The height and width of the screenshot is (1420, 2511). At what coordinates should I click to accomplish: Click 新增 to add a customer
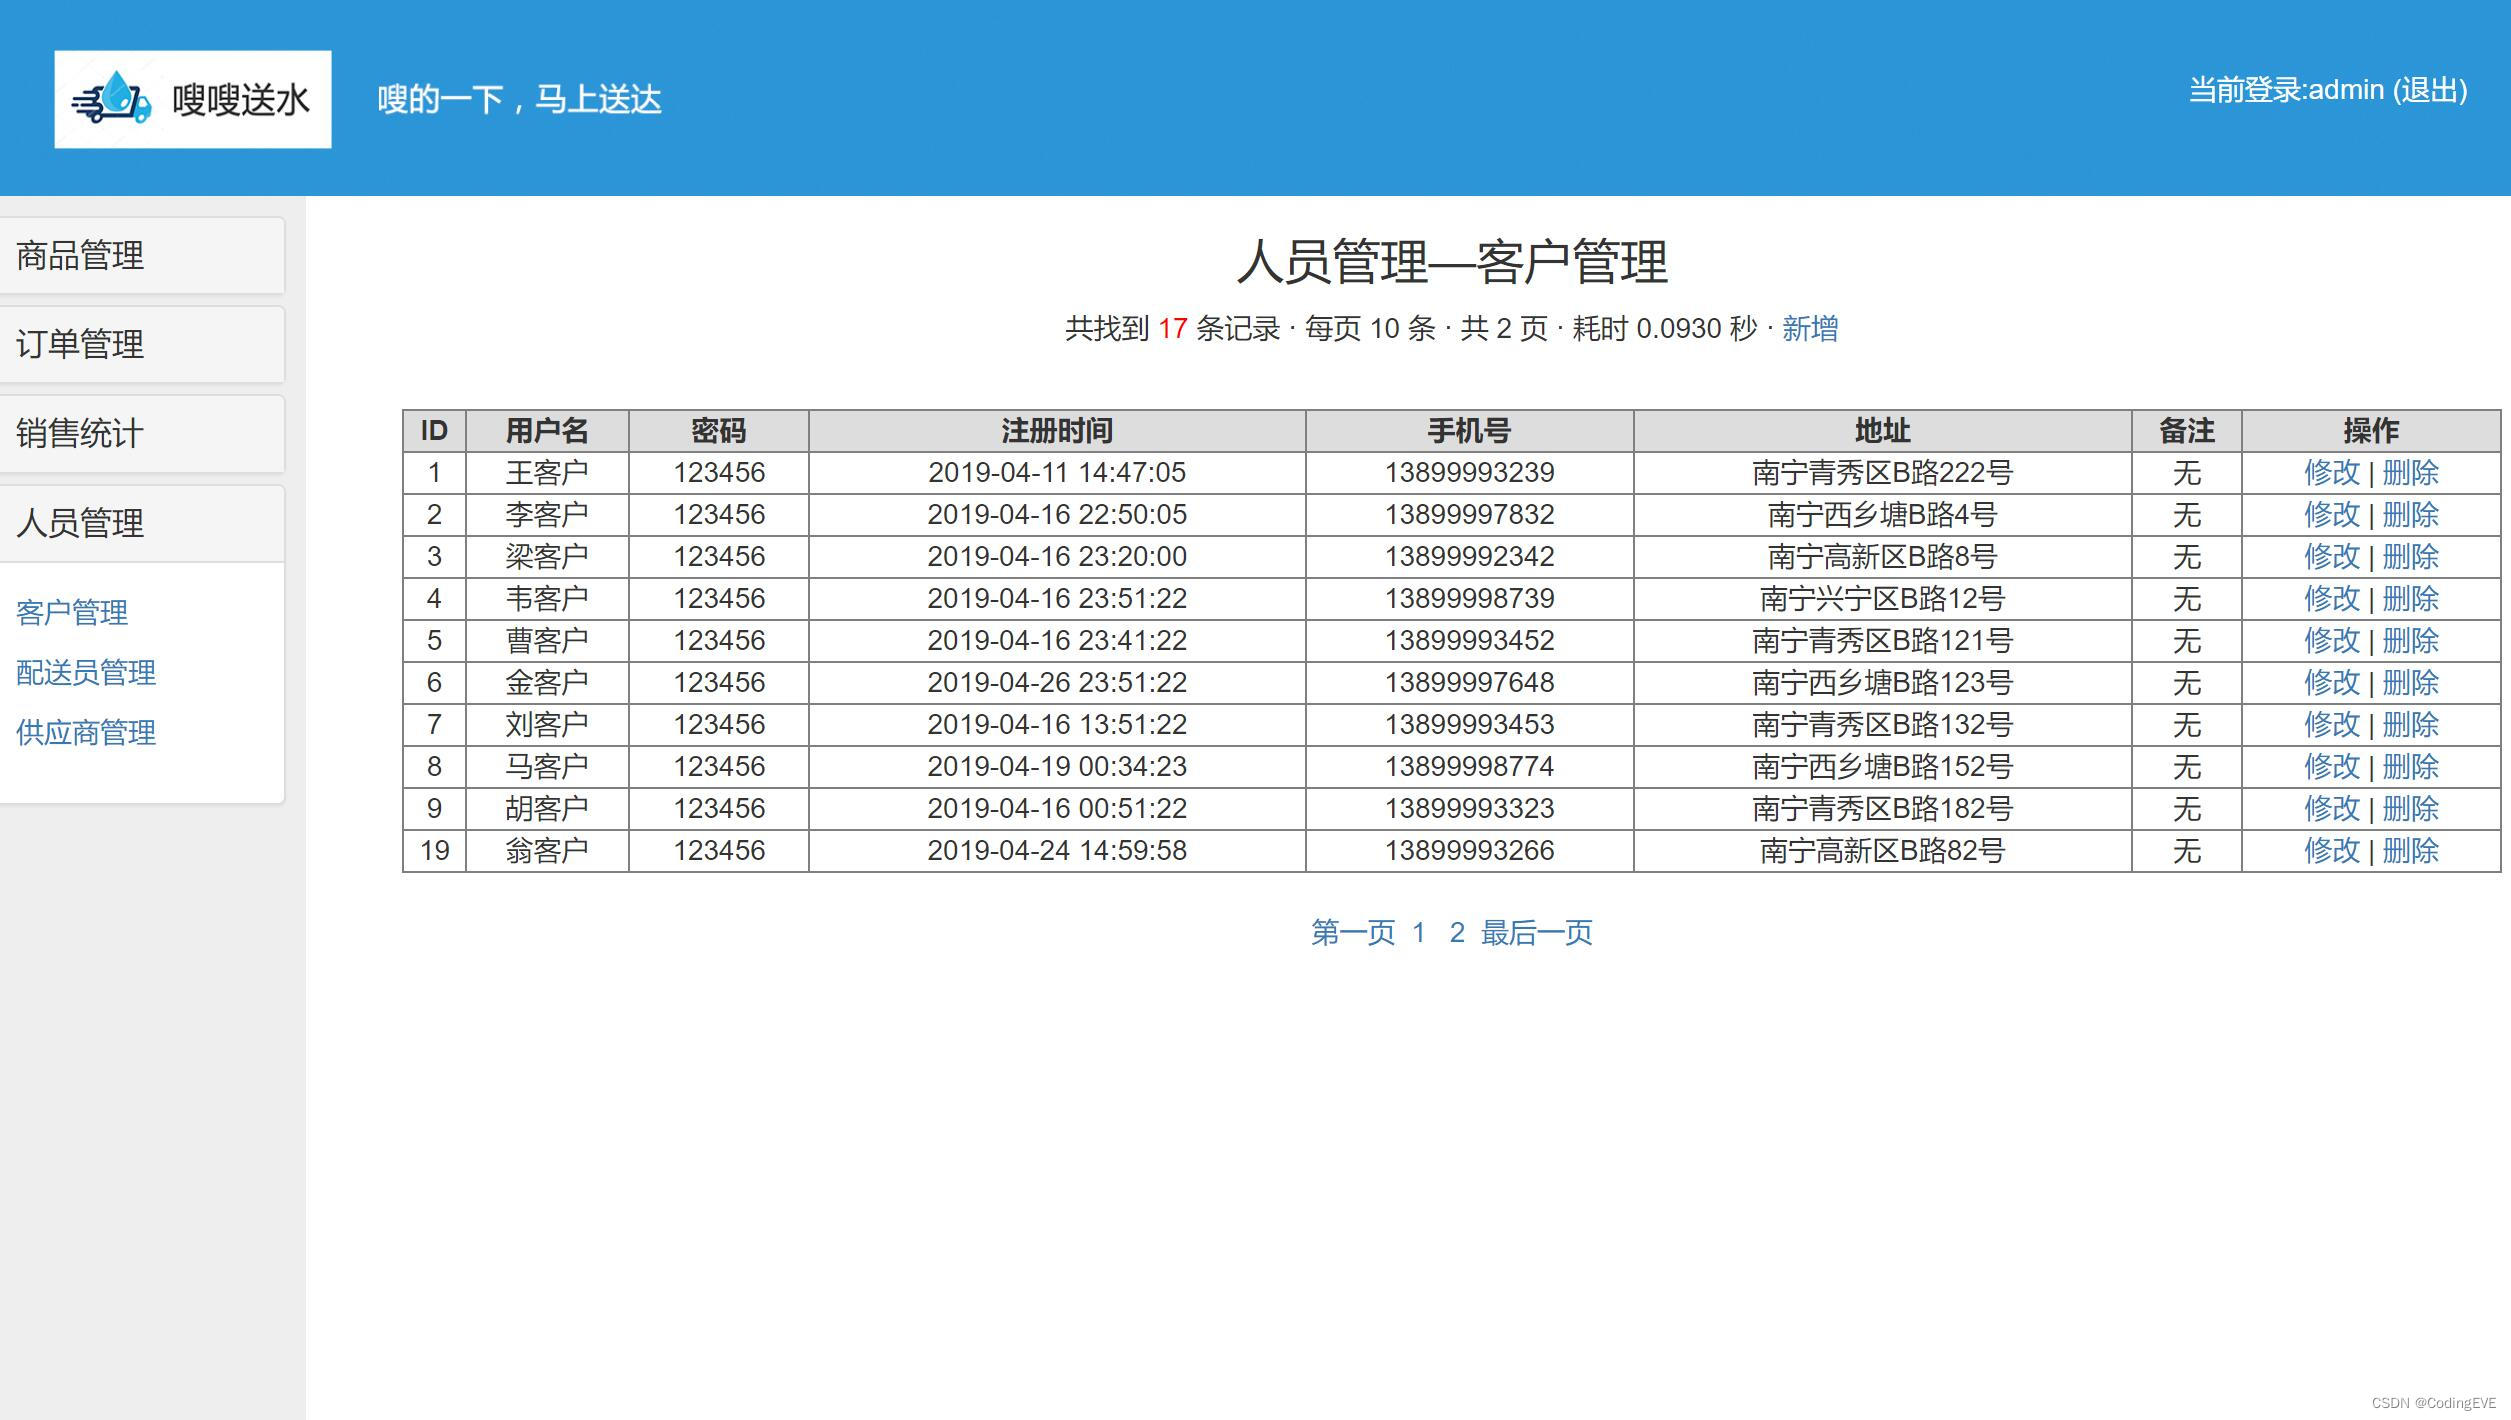[1809, 329]
